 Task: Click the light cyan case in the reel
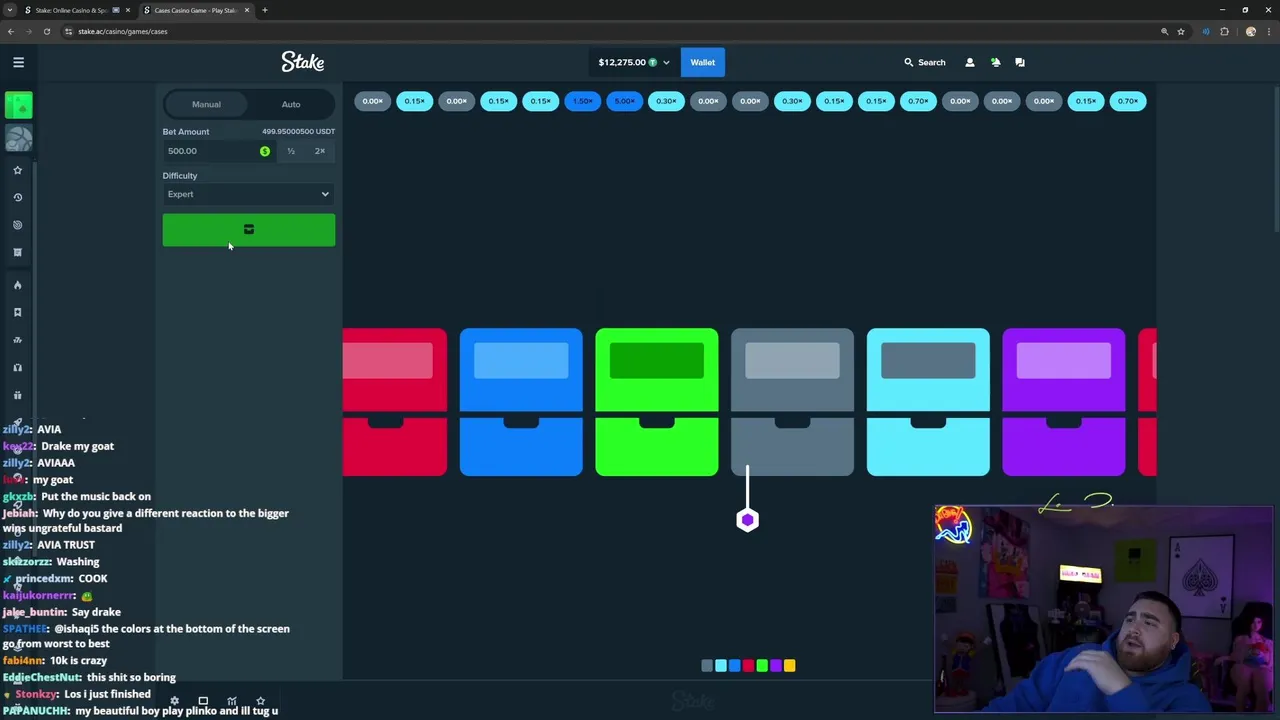click(x=928, y=402)
